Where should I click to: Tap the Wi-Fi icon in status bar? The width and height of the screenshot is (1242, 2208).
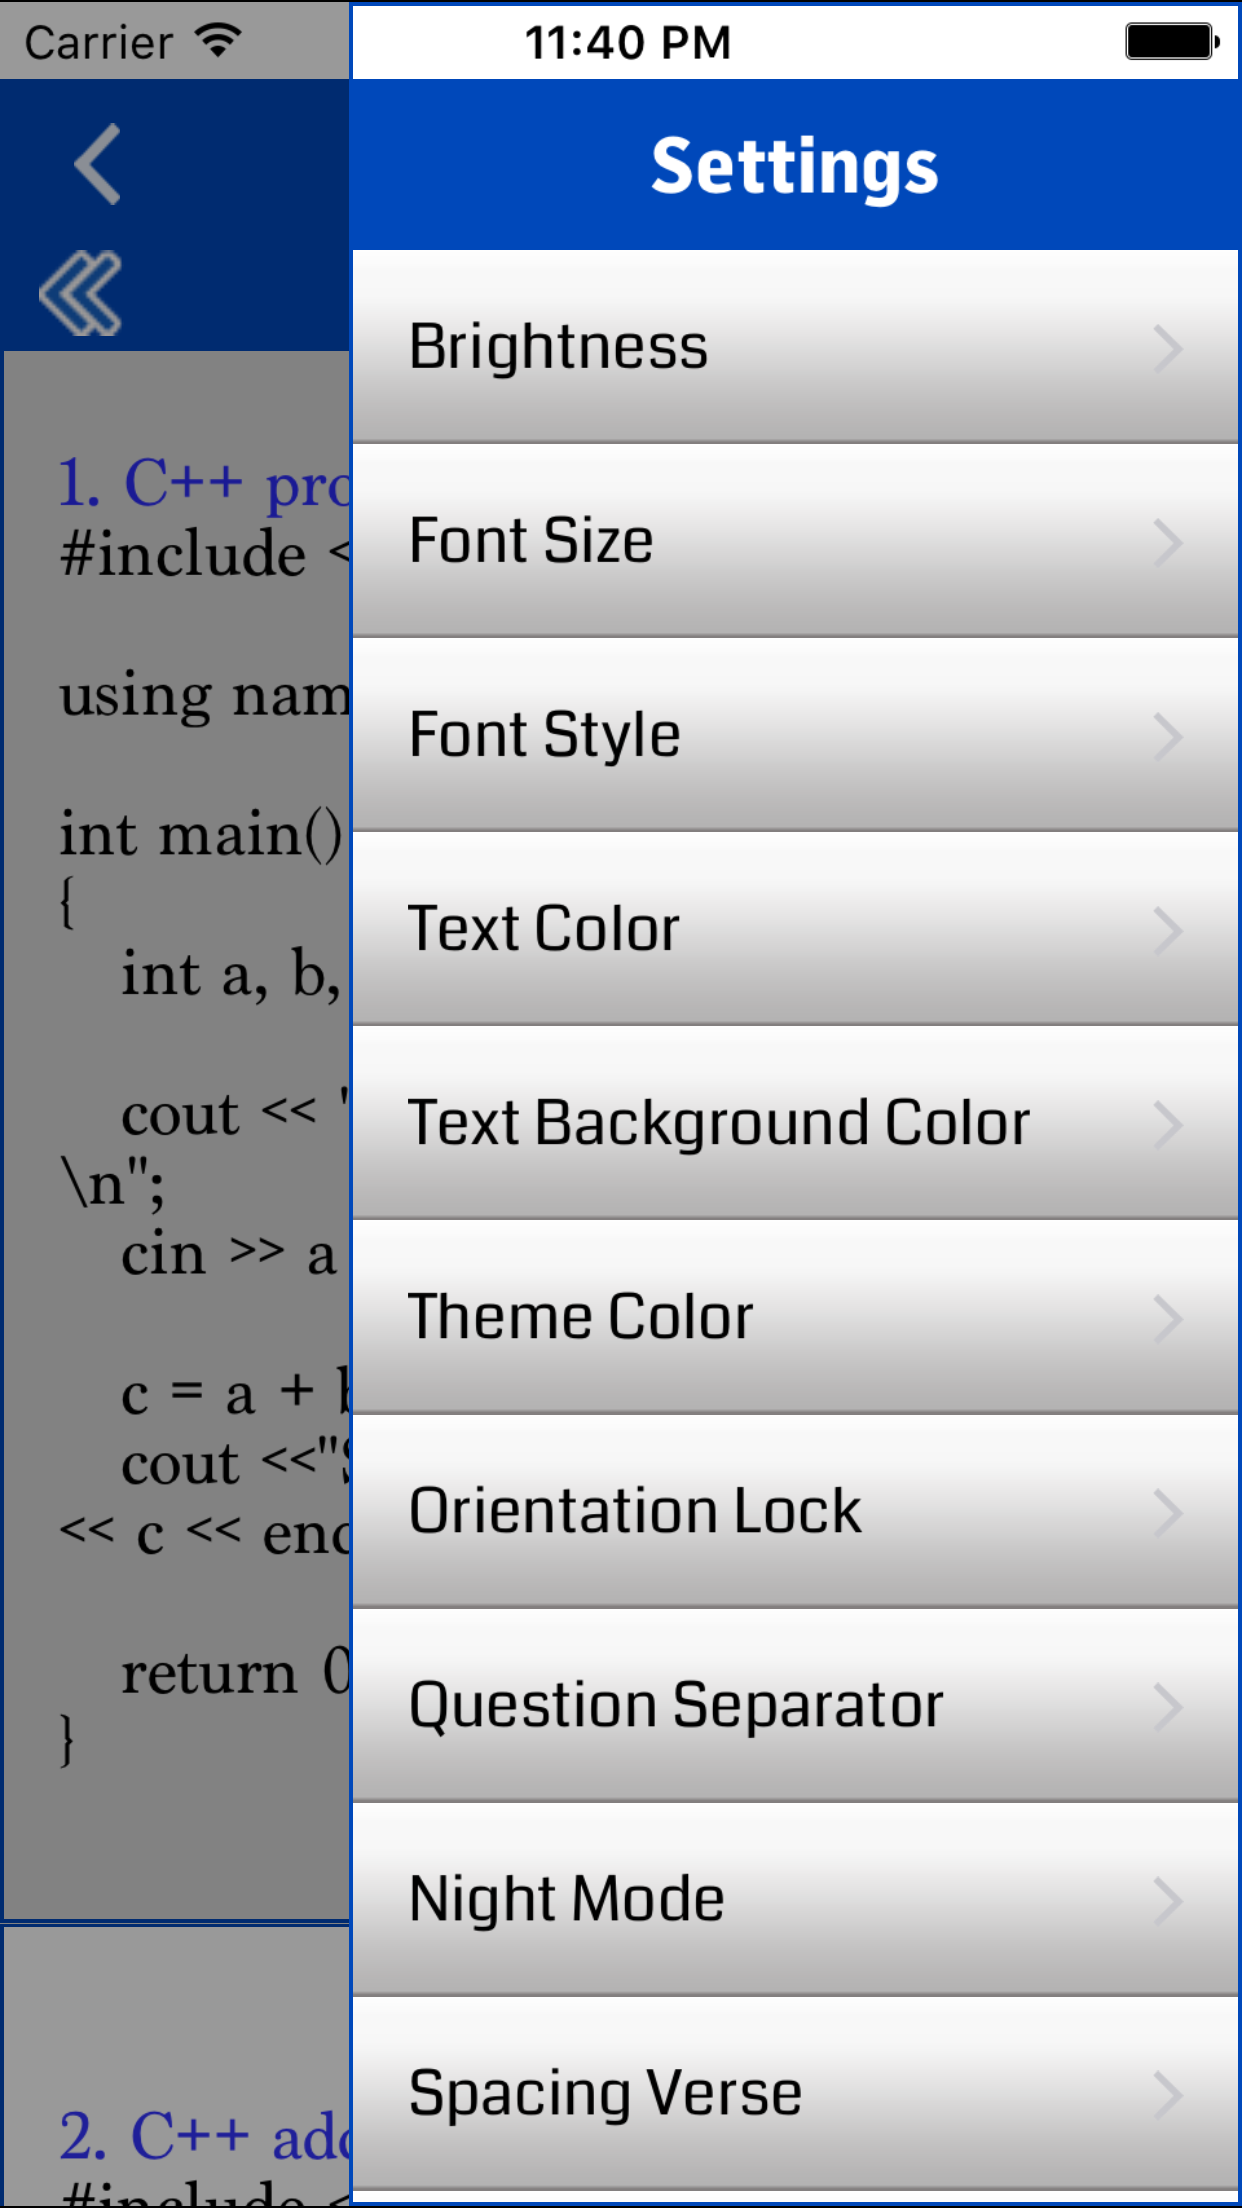[x=216, y=38]
